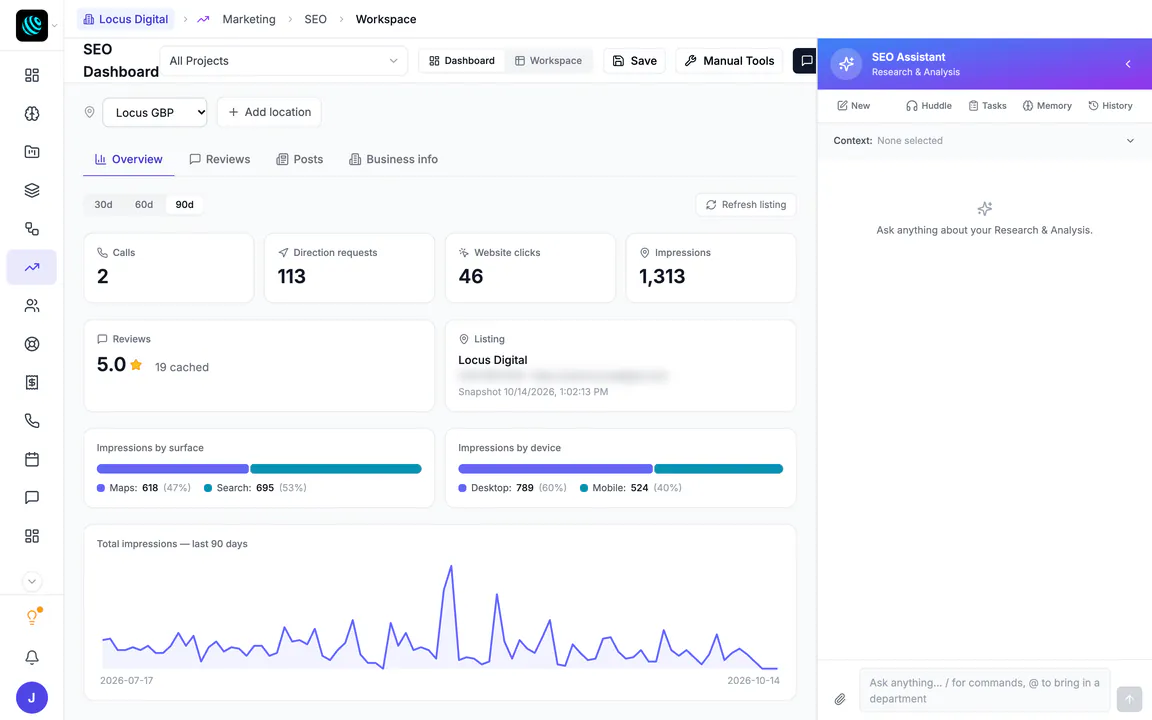Open the folder chart sidebar icon
This screenshot has height=720, width=1152.
32,152
